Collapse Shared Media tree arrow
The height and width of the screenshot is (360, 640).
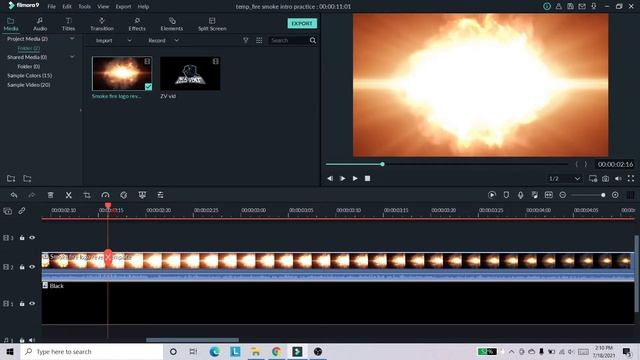coord(72,57)
